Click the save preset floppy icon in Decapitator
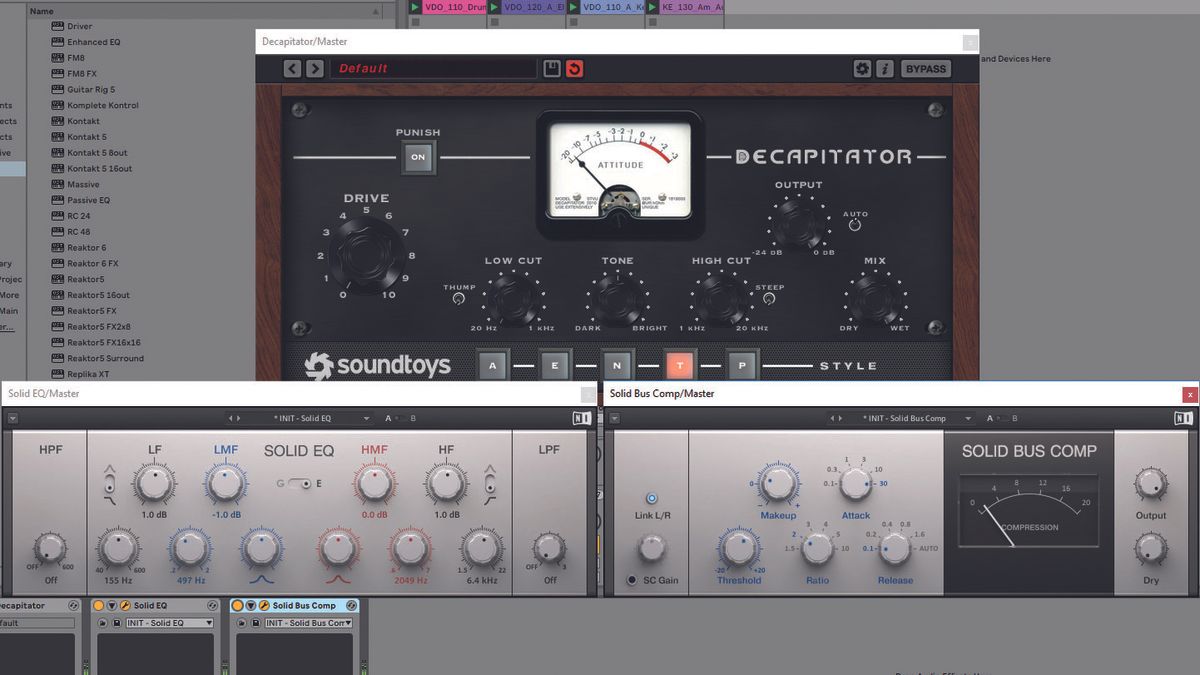 click(x=550, y=68)
